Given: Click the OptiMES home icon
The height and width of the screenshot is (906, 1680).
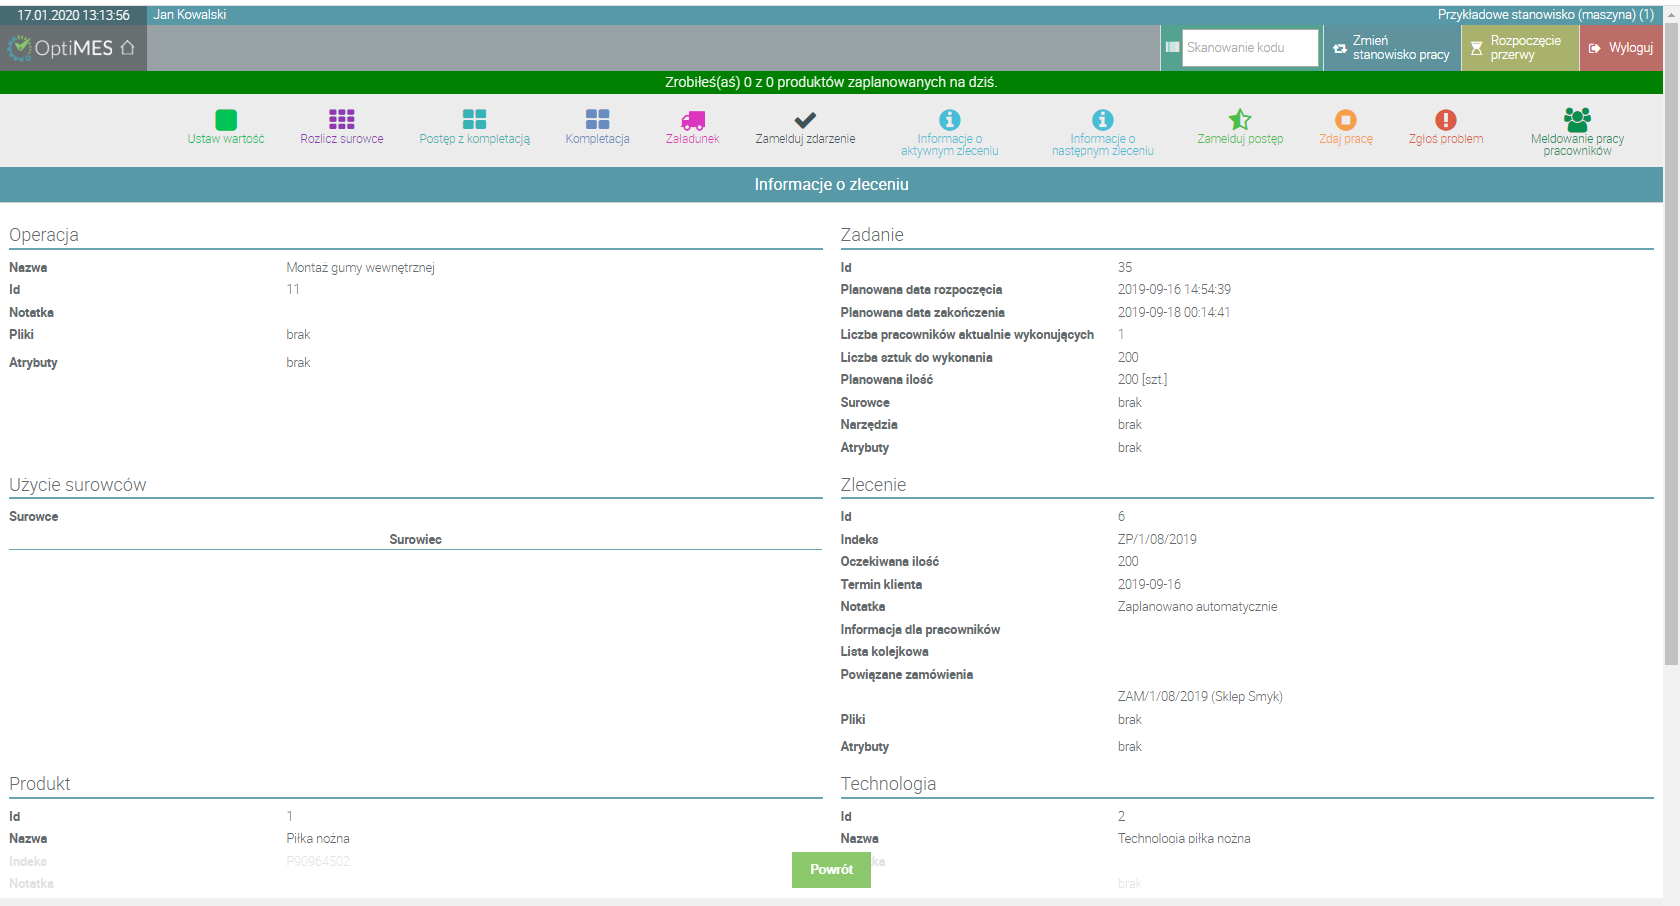Looking at the screenshot, I should (127, 47).
